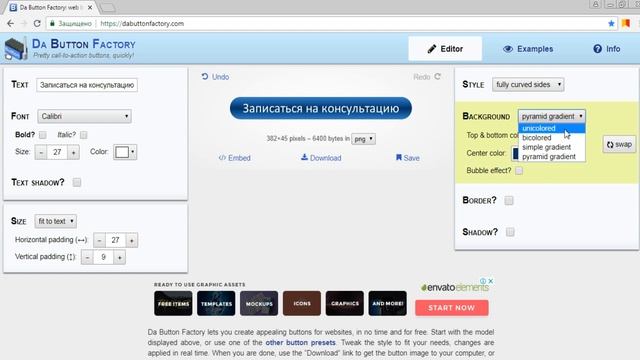Screen dimensions: 640x360
Task: Open the Info tab
Action: click(607, 49)
